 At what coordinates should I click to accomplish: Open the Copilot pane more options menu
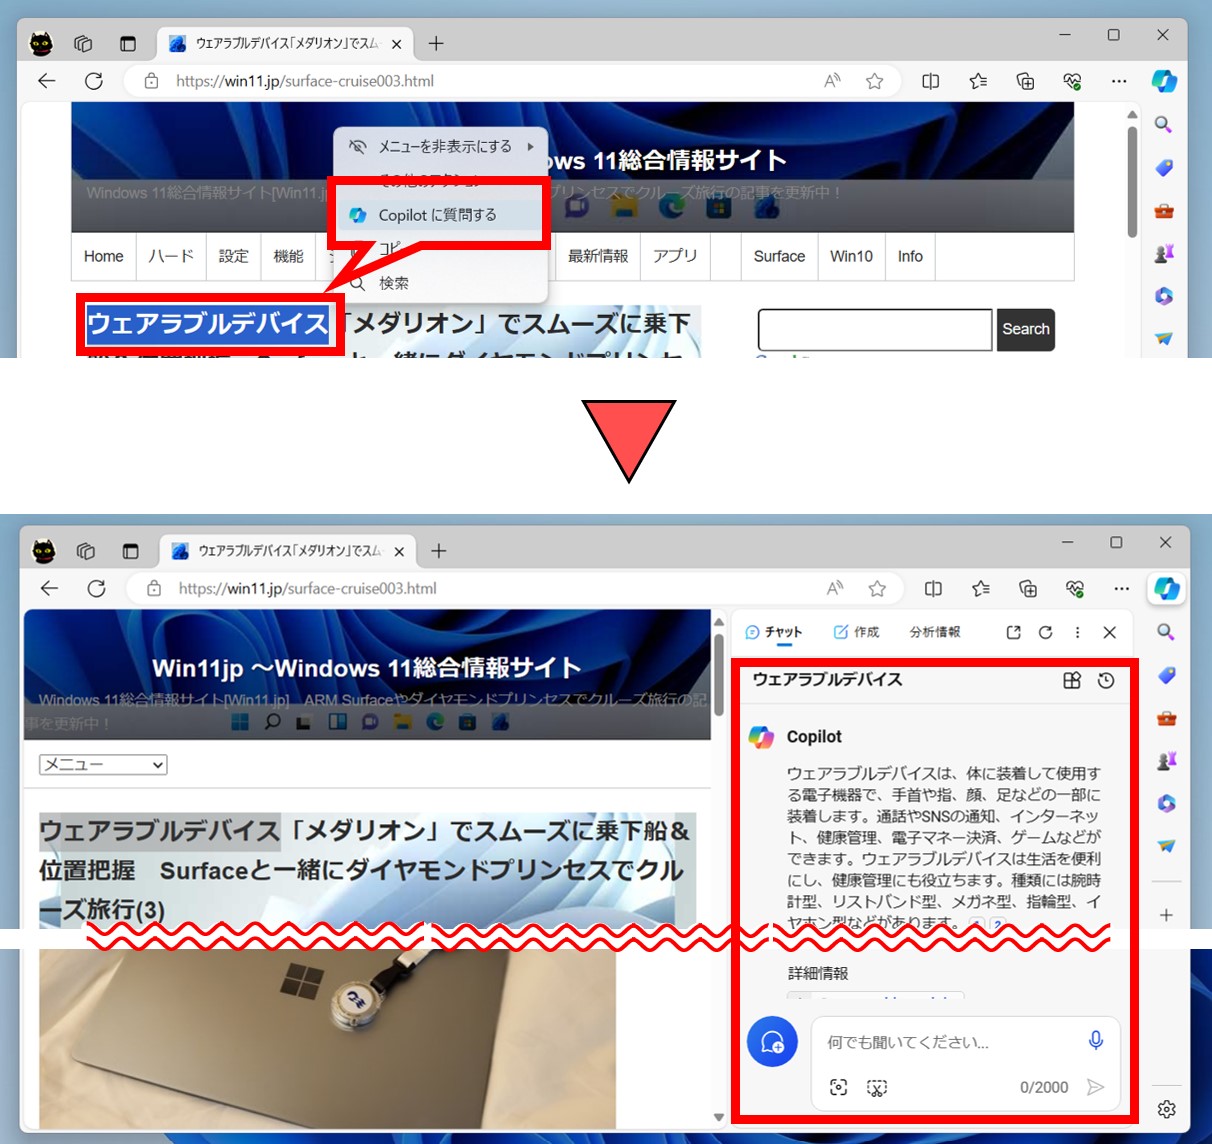1077,632
